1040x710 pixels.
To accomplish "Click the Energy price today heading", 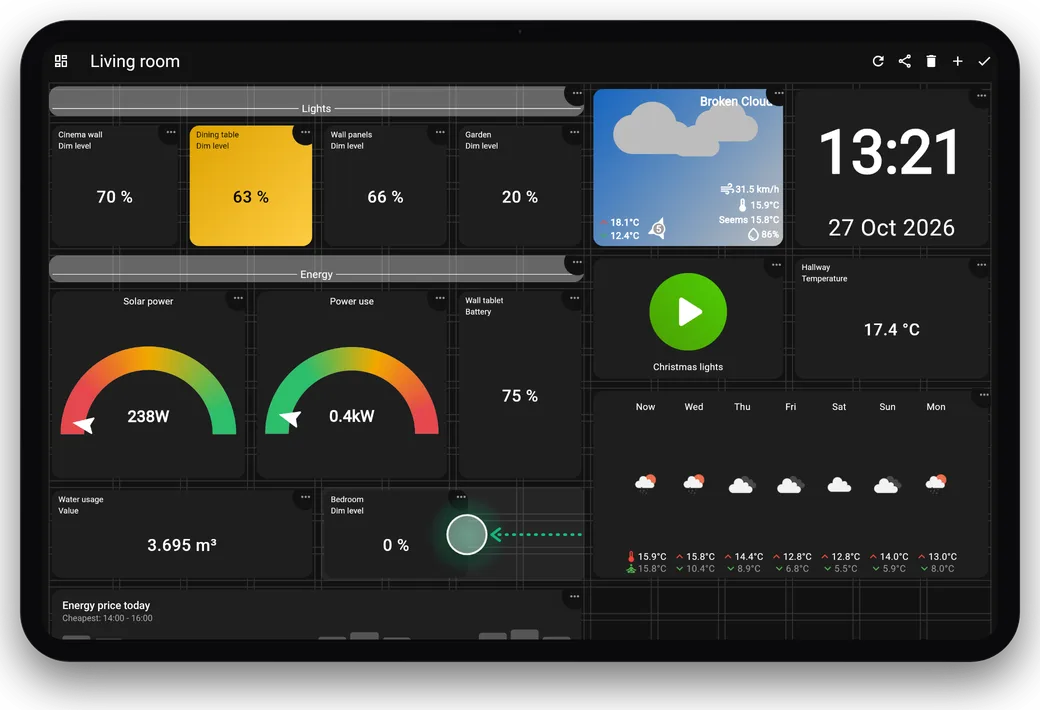I will pos(106,605).
